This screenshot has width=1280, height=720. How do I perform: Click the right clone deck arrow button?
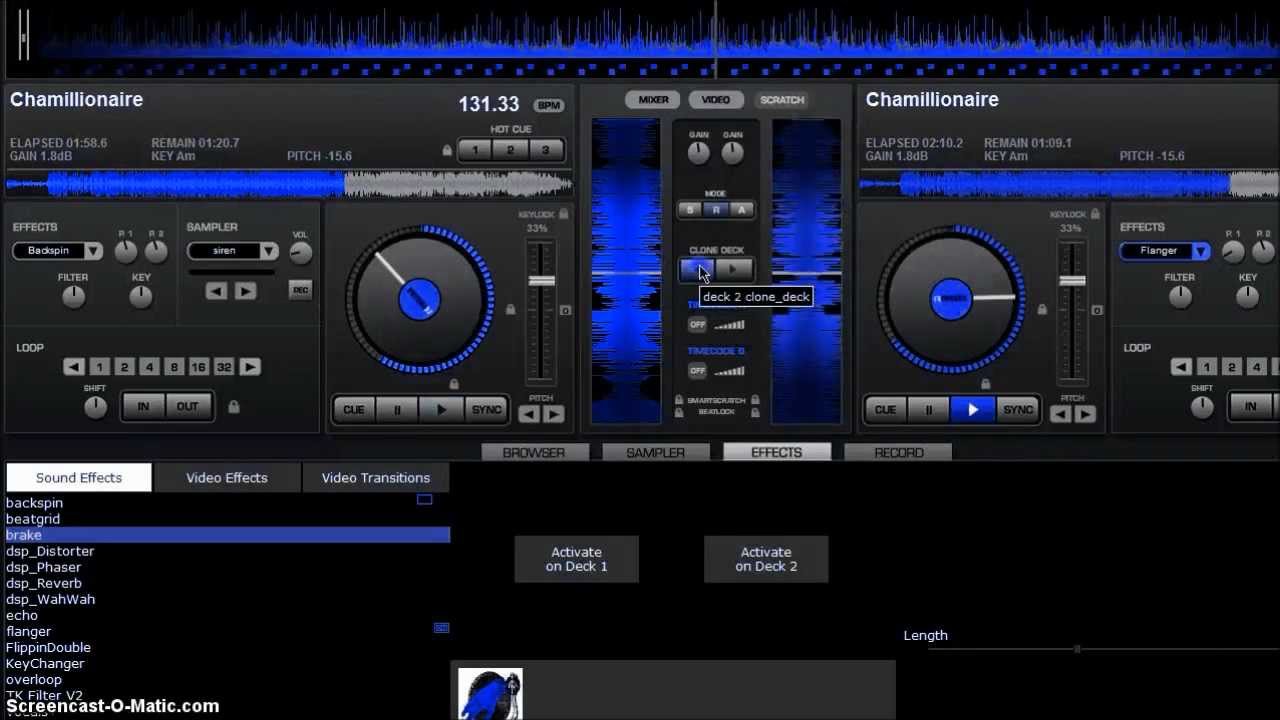(733, 270)
